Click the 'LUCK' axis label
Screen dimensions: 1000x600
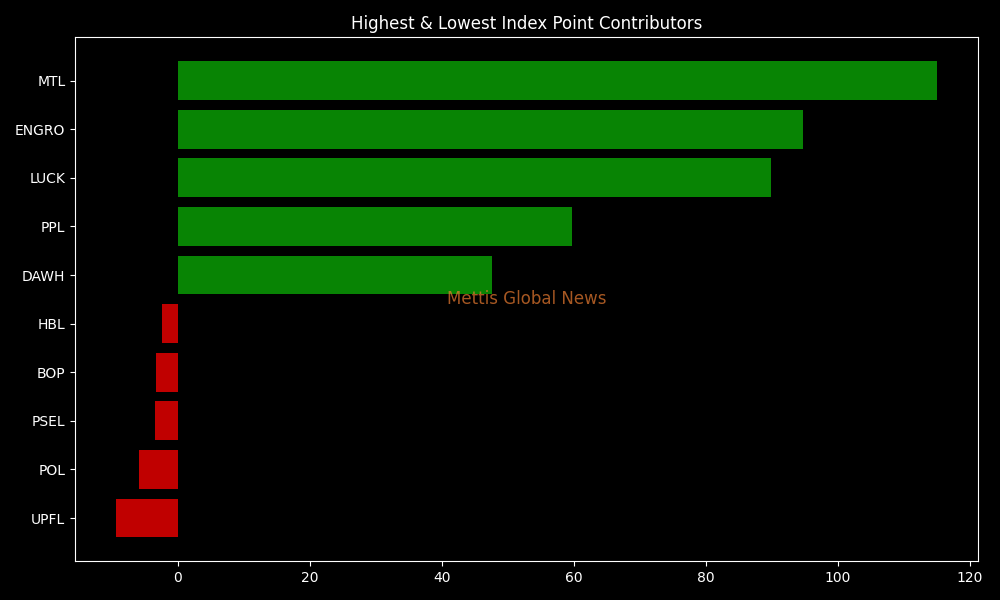pyautogui.click(x=47, y=179)
